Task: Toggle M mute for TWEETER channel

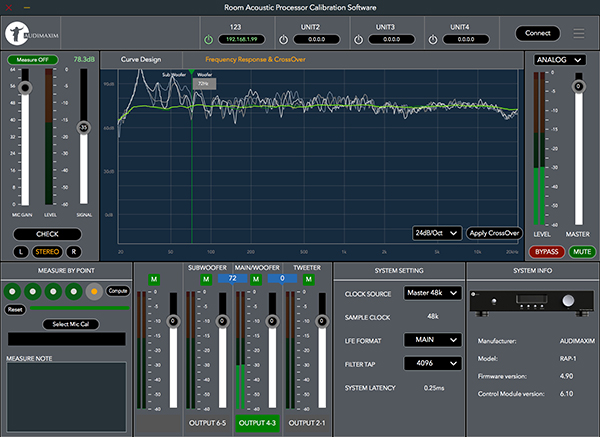Action: pos(308,279)
